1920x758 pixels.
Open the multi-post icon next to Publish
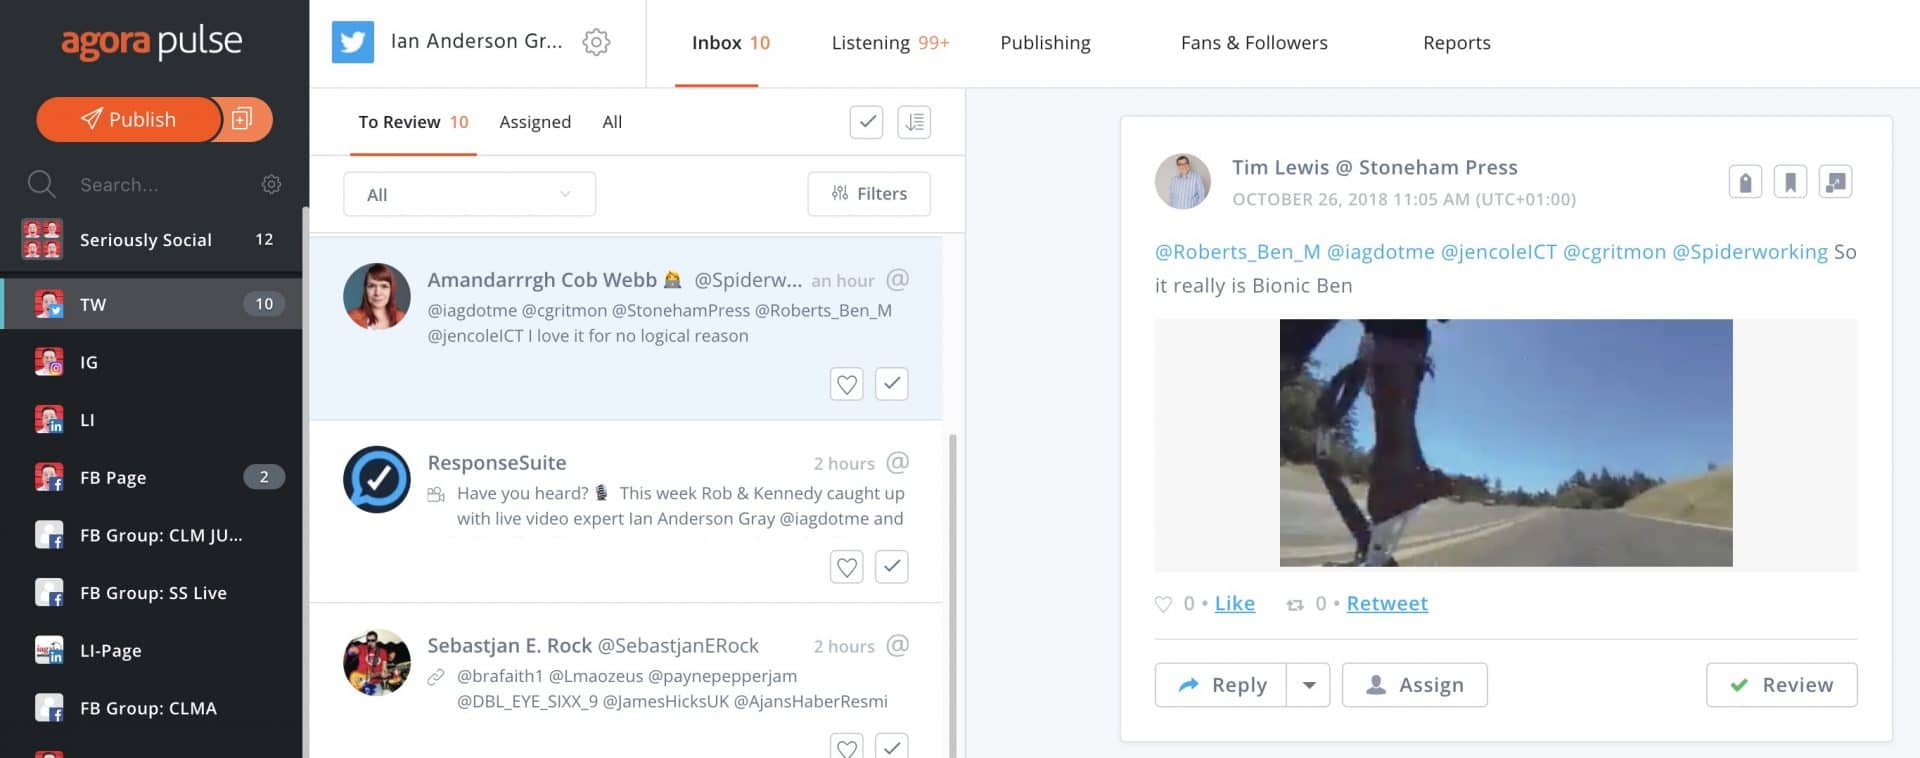coord(242,119)
